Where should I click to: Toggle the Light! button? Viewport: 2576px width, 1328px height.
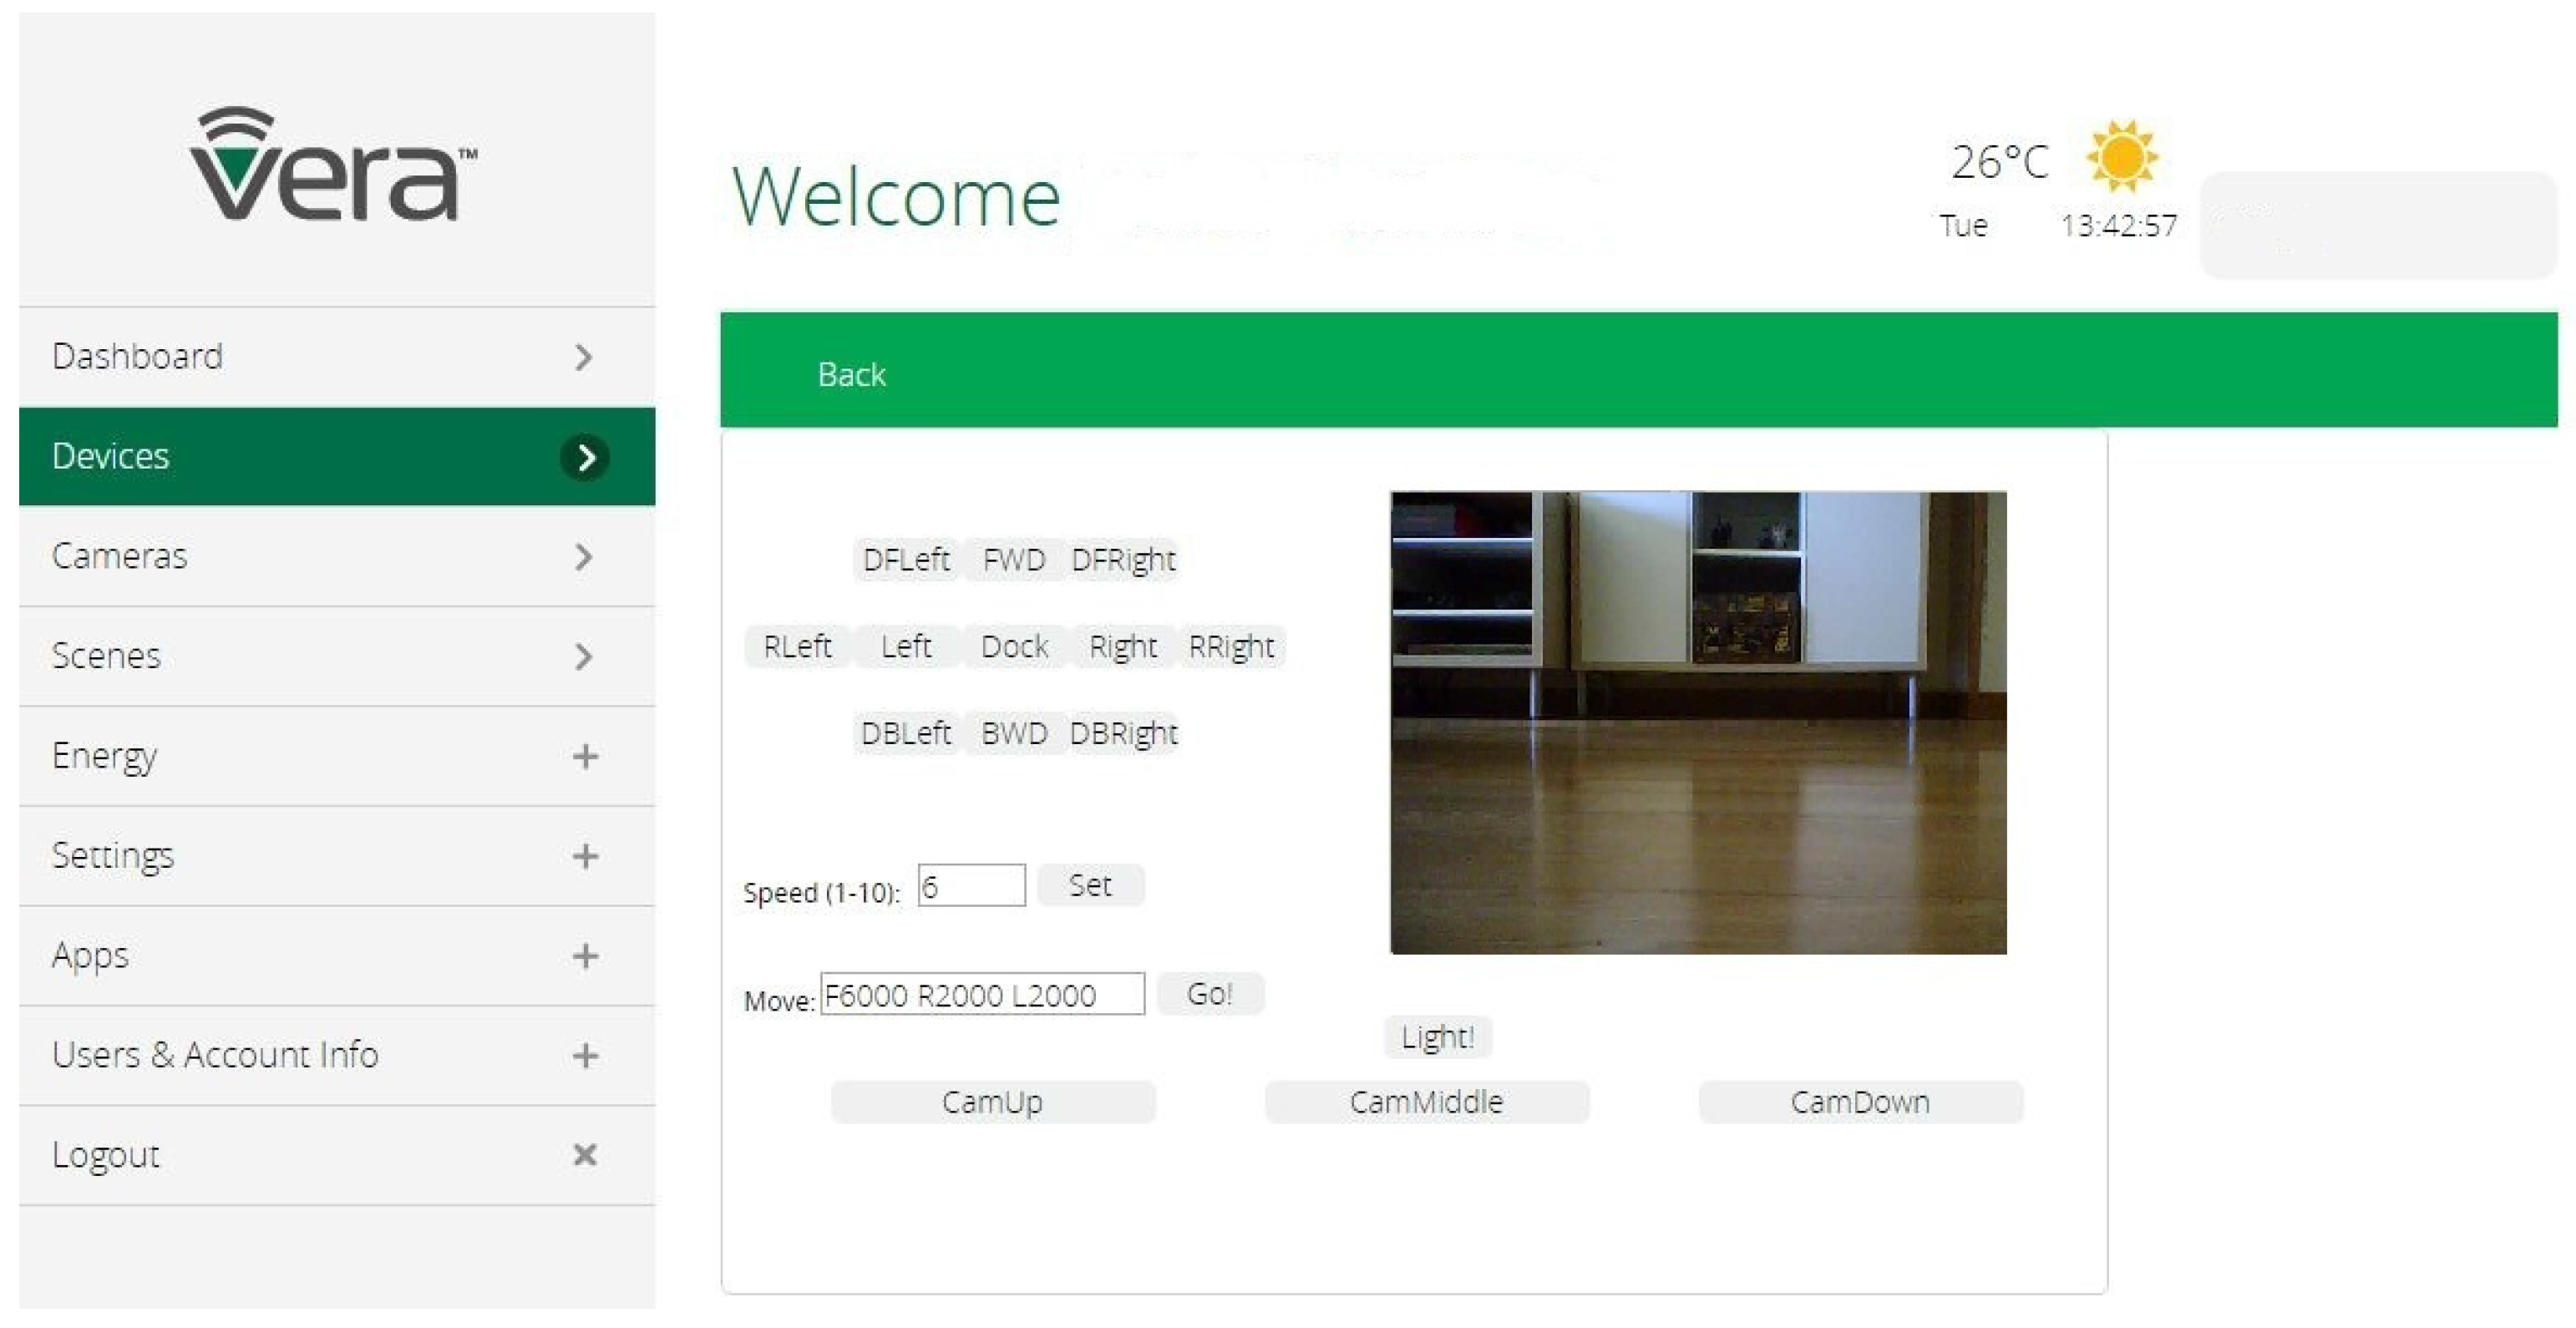pos(1437,1036)
